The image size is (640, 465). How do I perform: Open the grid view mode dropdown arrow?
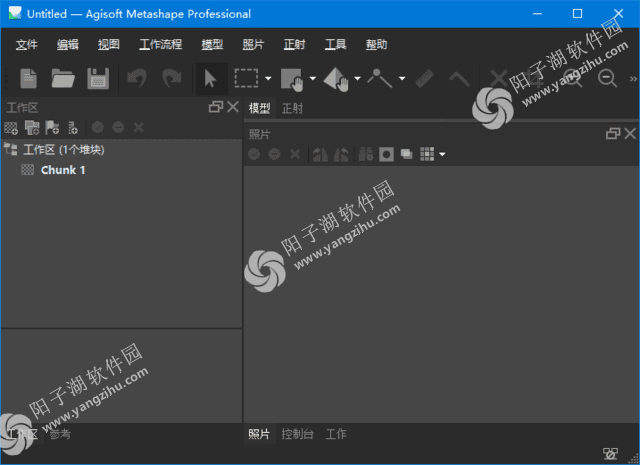point(442,155)
